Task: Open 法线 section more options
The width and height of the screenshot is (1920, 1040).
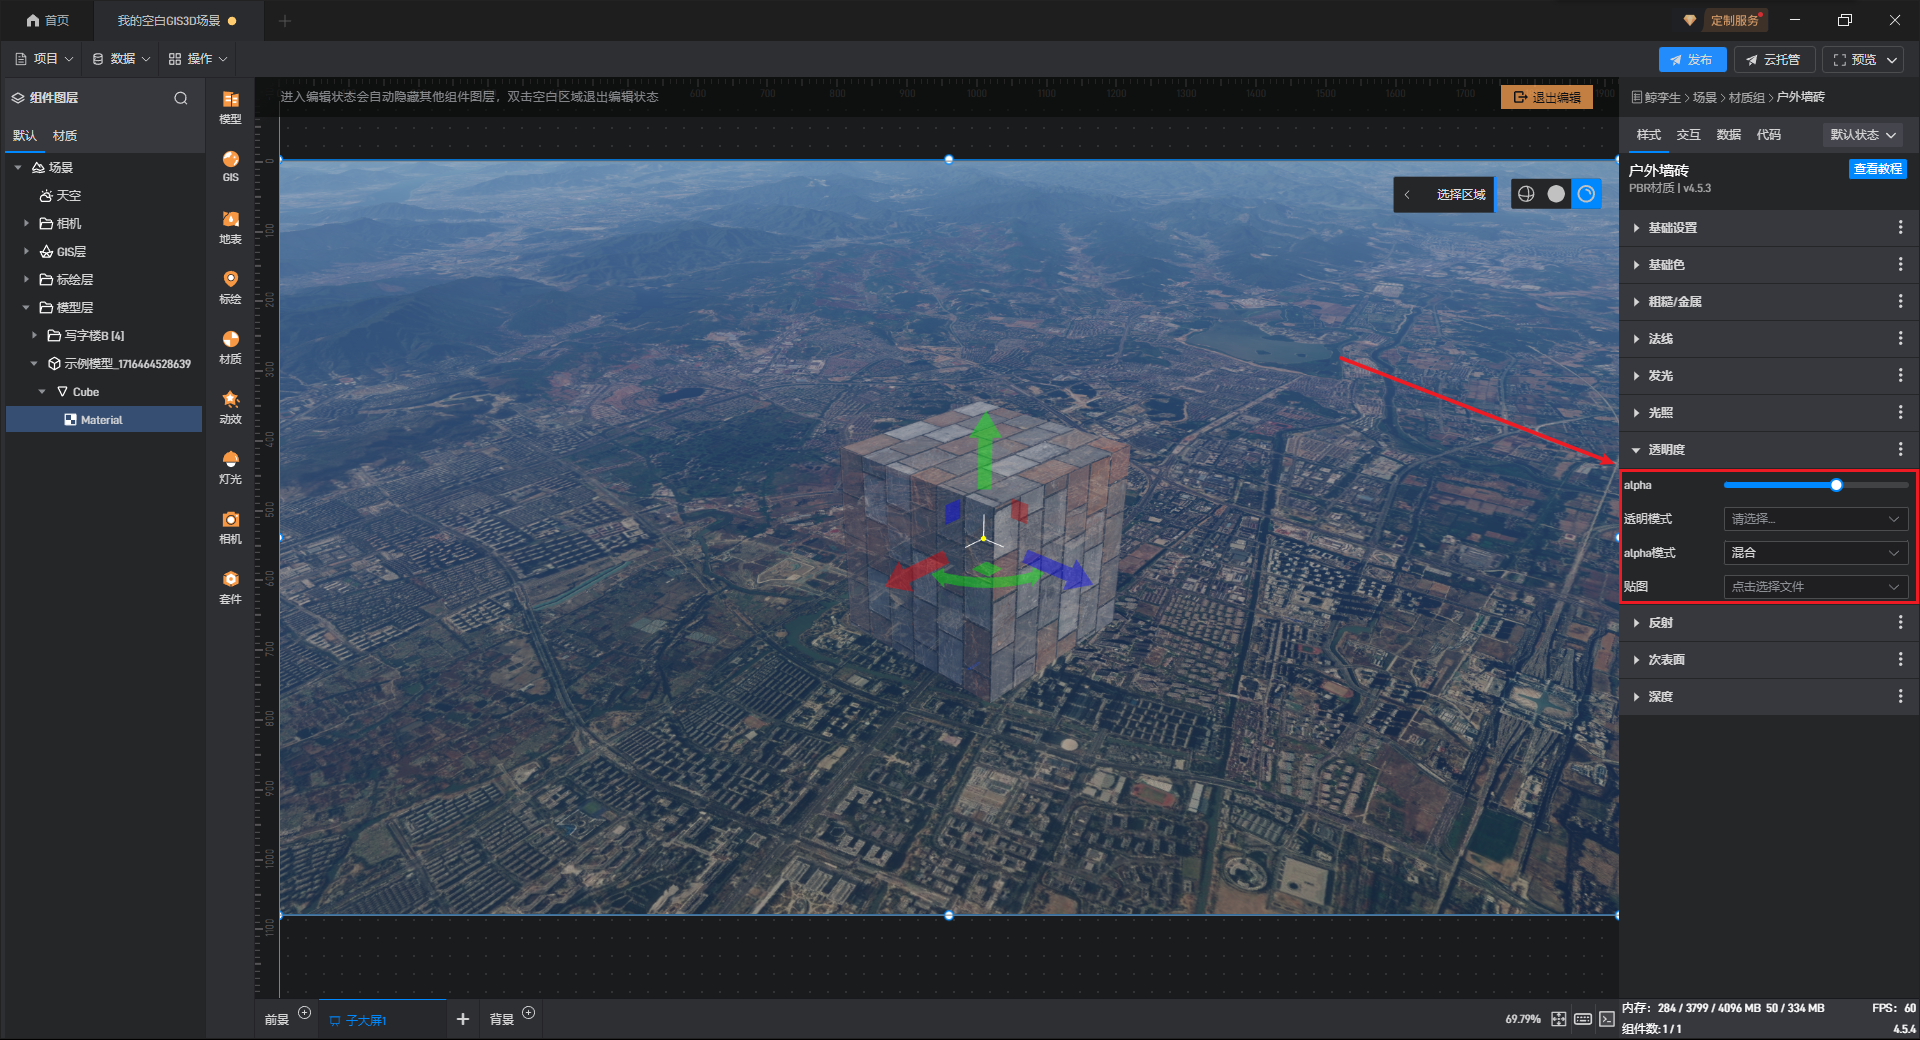Action: pos(1900,339)
